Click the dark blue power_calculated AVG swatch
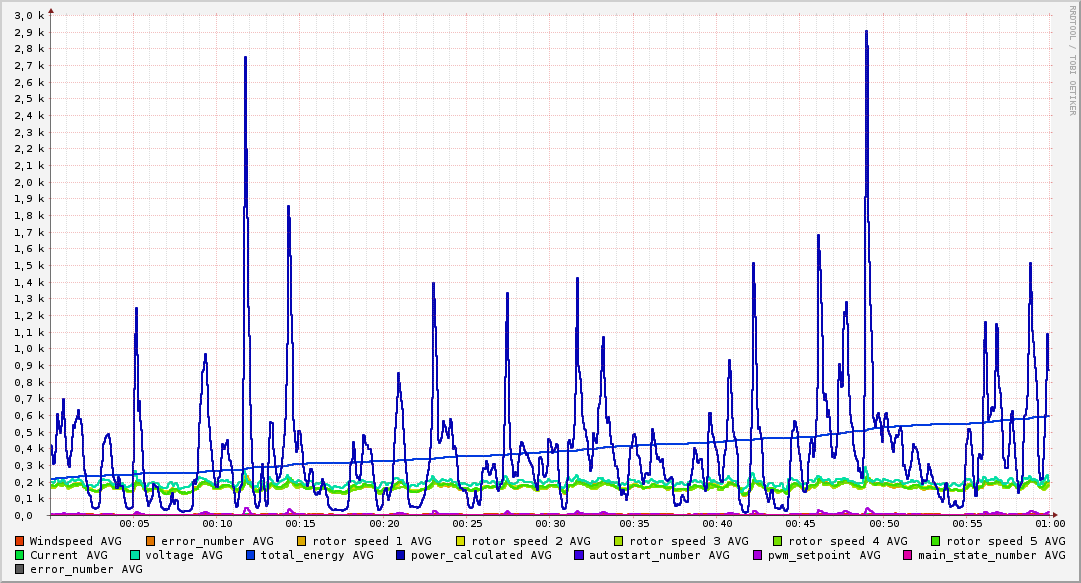1081x583 pixels. [x=401, y=555]
